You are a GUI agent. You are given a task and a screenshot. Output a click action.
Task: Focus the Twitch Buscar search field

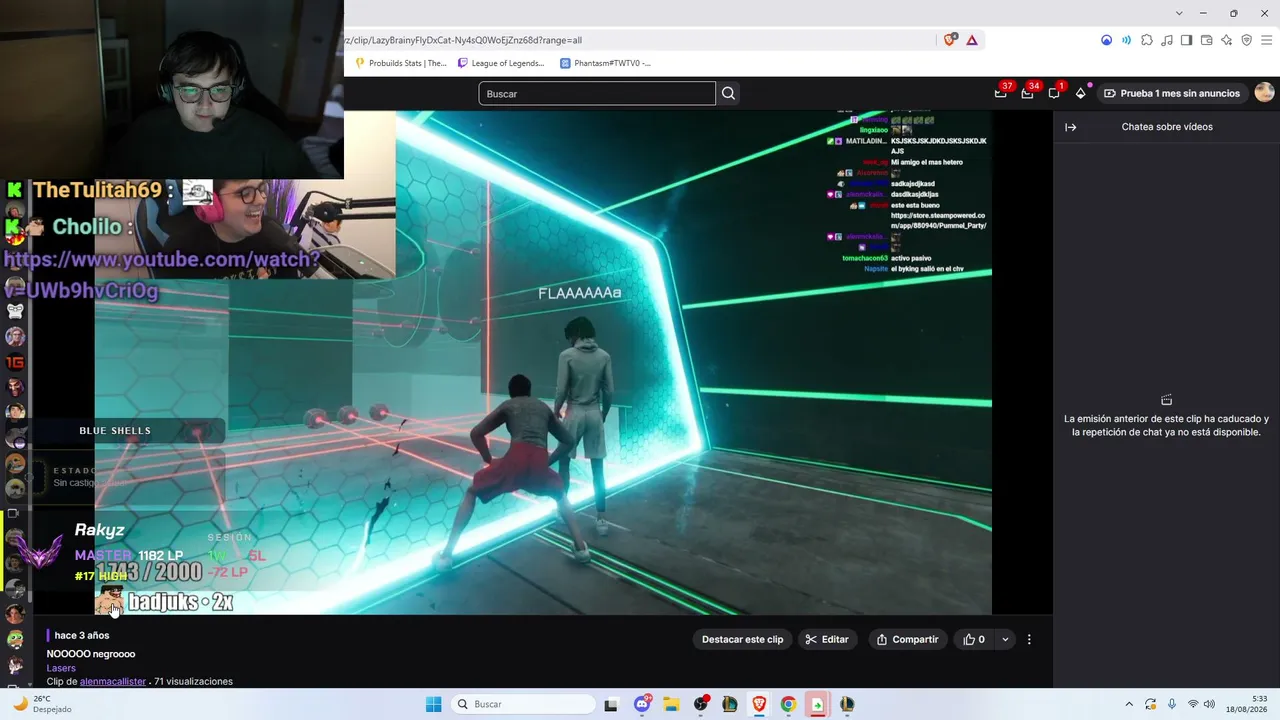[597, 93]
